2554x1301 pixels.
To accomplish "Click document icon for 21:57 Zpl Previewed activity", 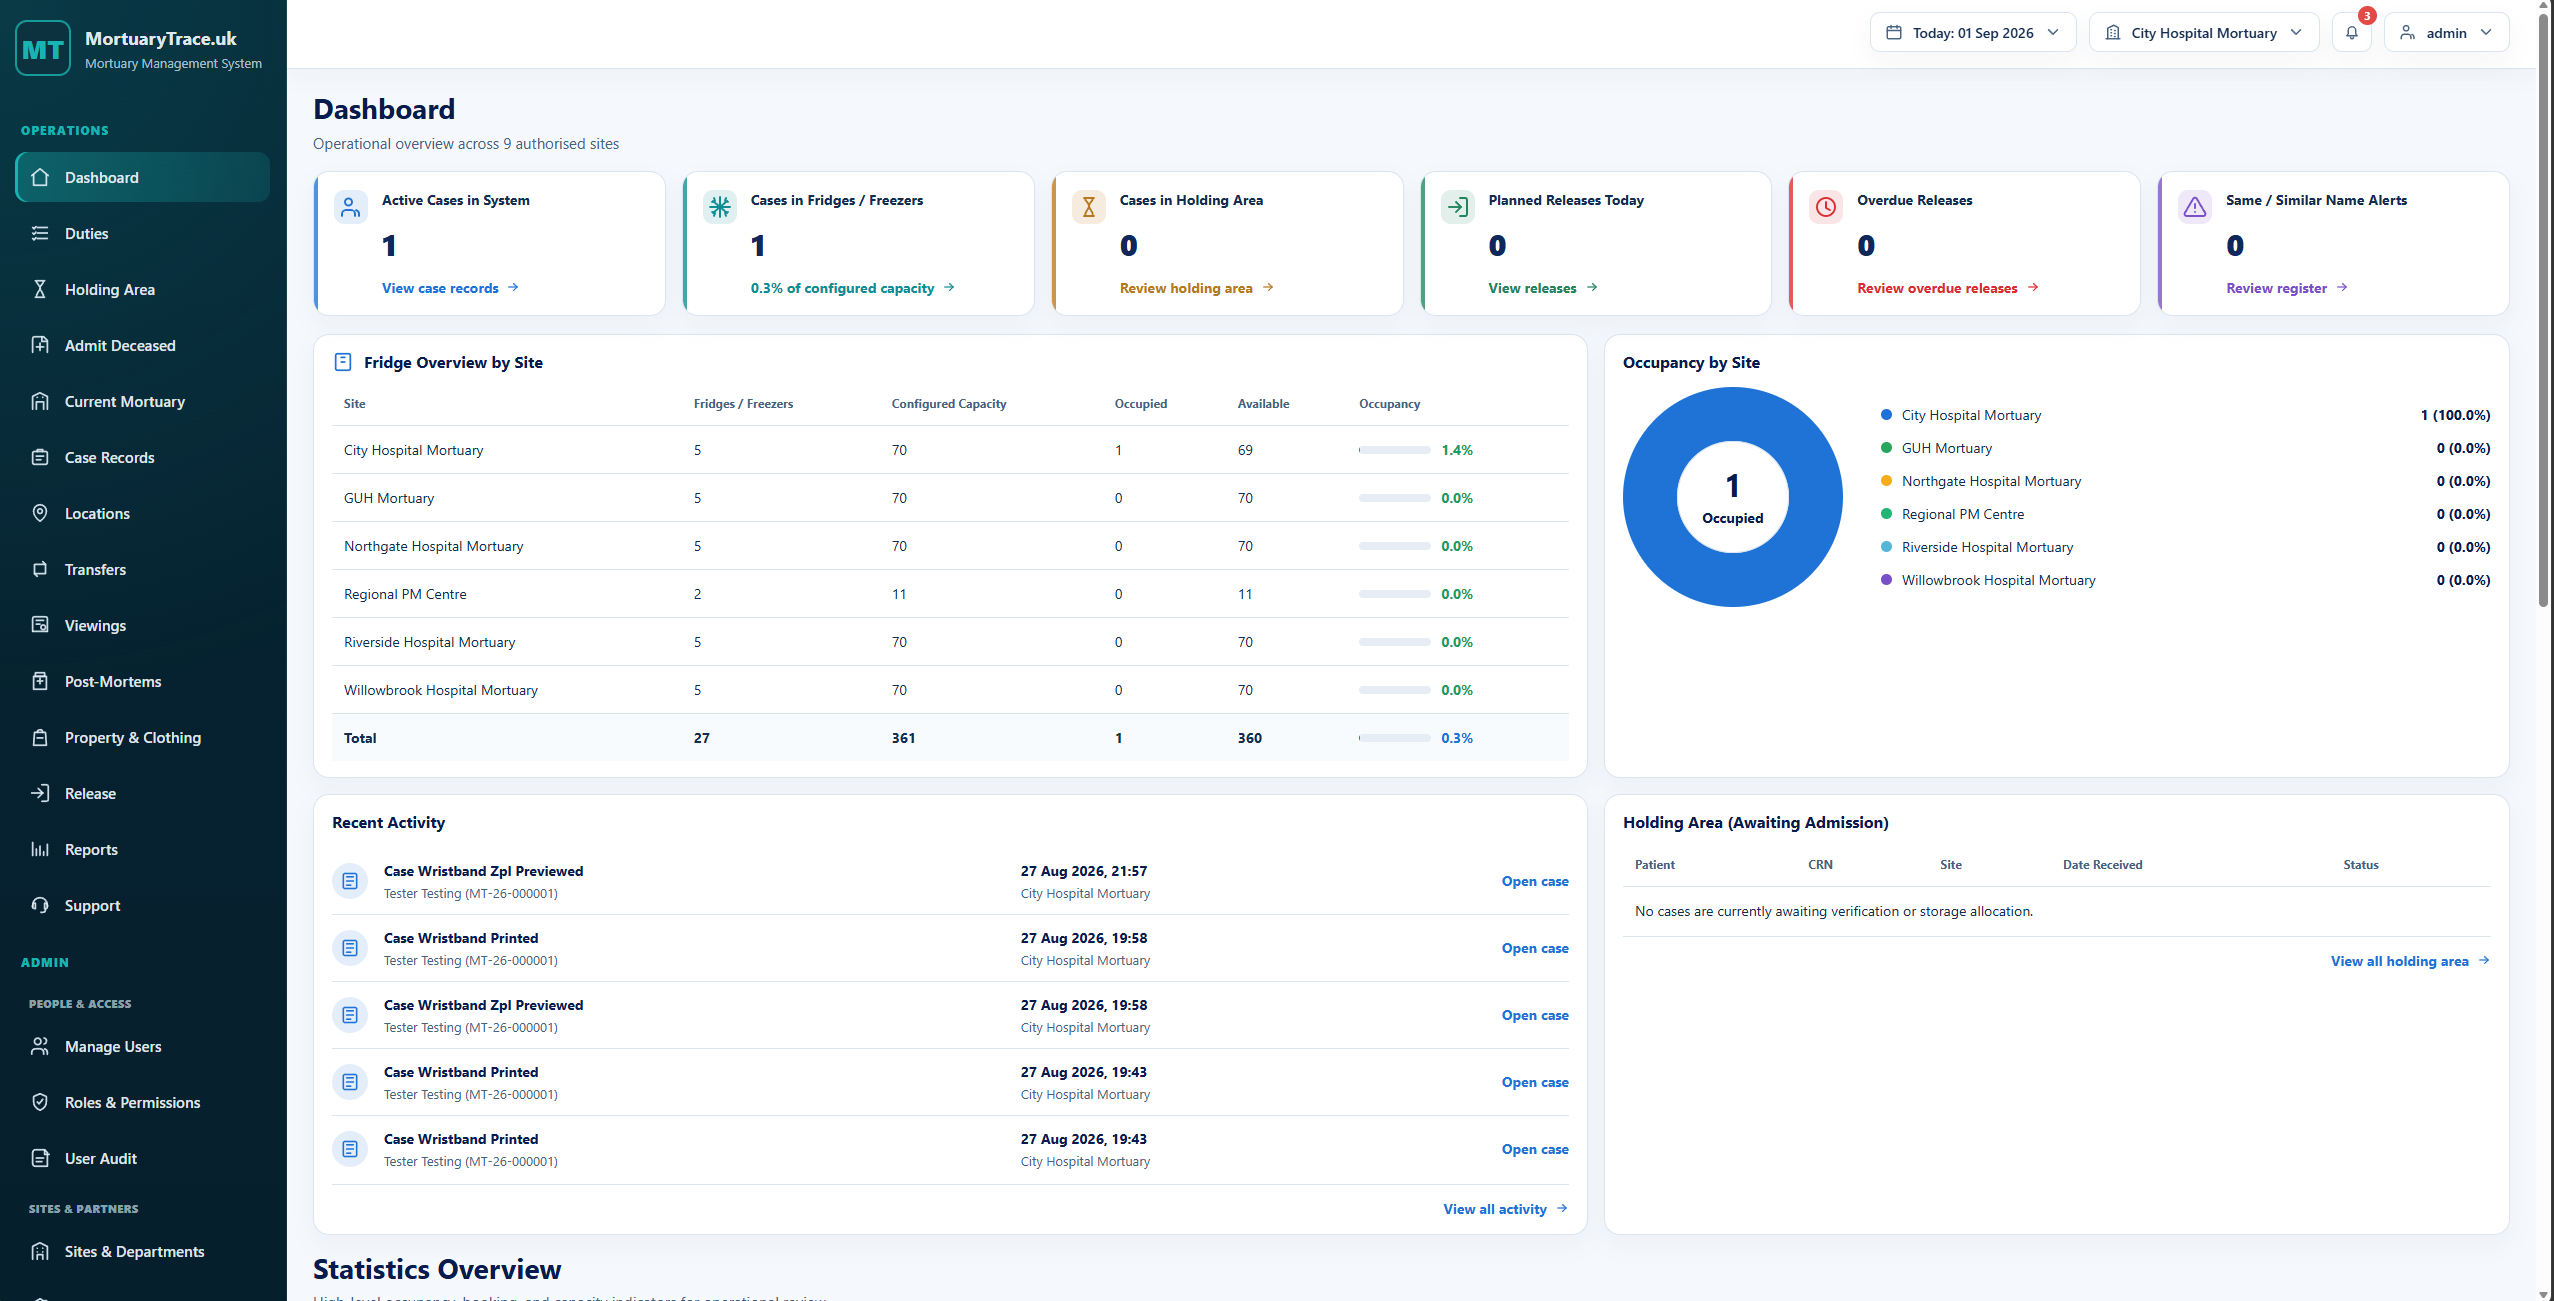I will tap(350, 881).
